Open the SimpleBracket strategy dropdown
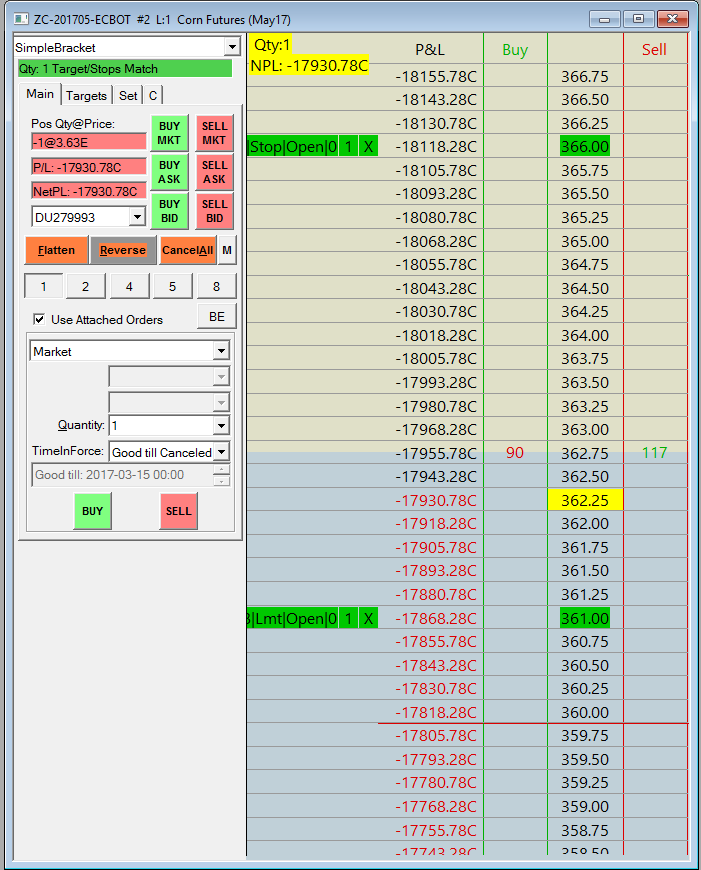The width and height of the screenshot is (701, 870). (233, 48)
